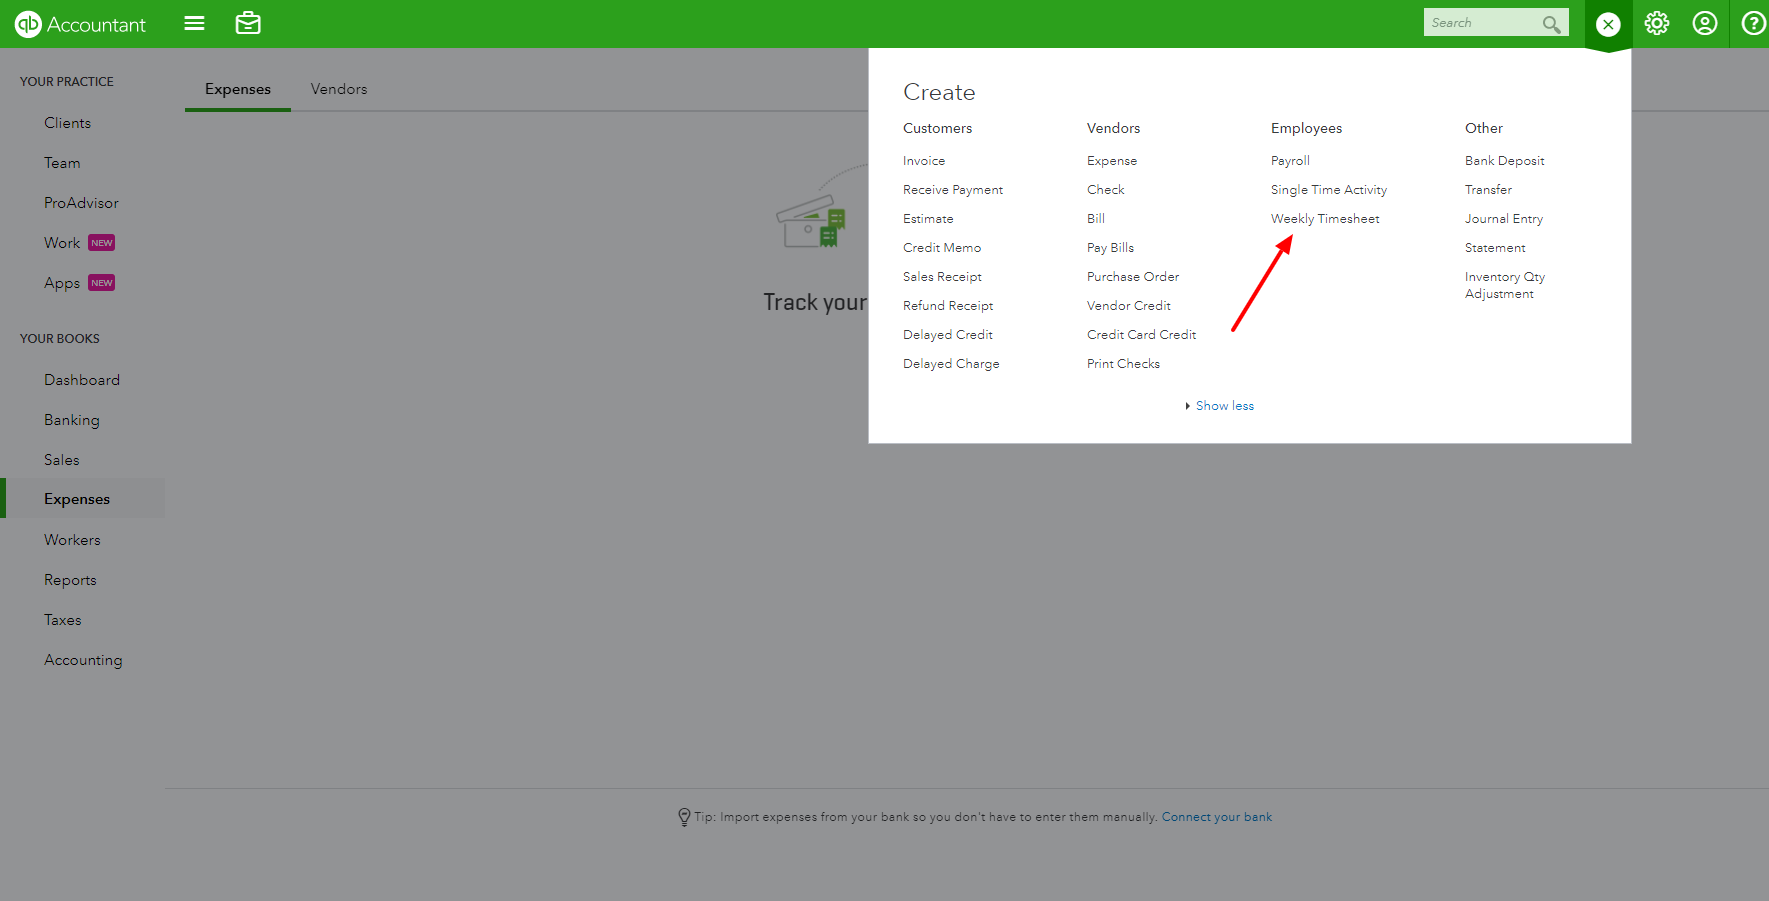
Task: Create a new Invoice
Action: click(x=923, y=160)
